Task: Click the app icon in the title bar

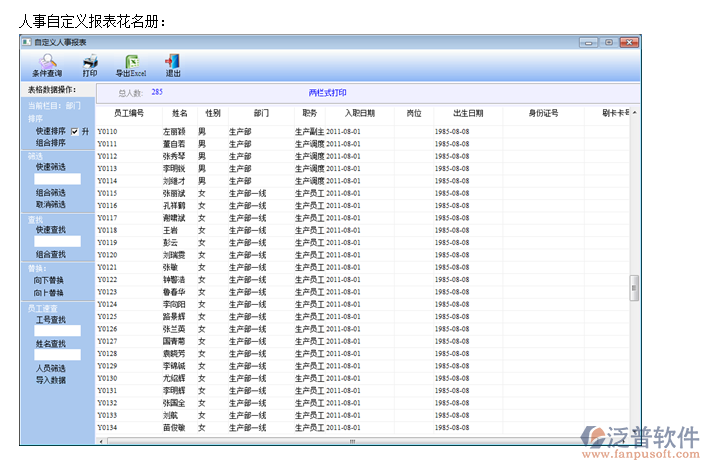Action: (x=27, y=43)
